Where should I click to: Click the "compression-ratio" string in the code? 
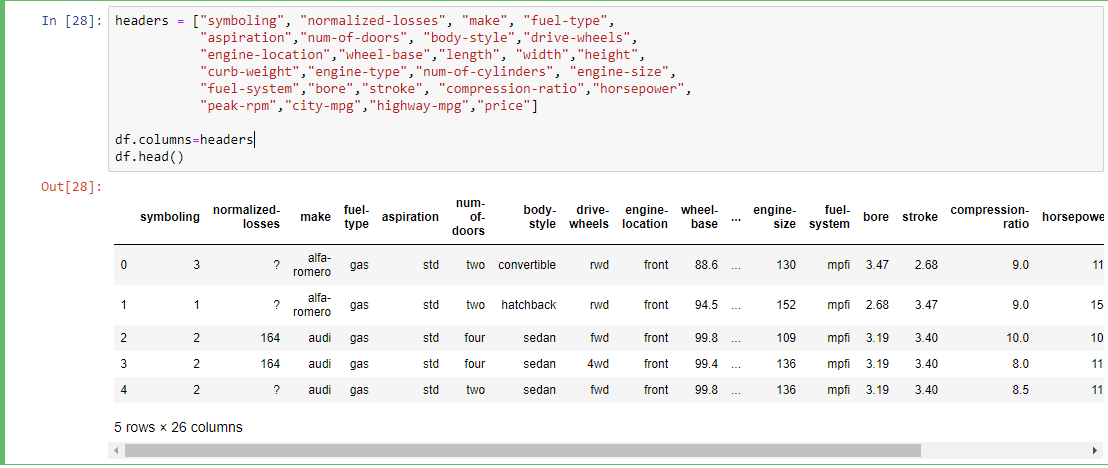512,88
